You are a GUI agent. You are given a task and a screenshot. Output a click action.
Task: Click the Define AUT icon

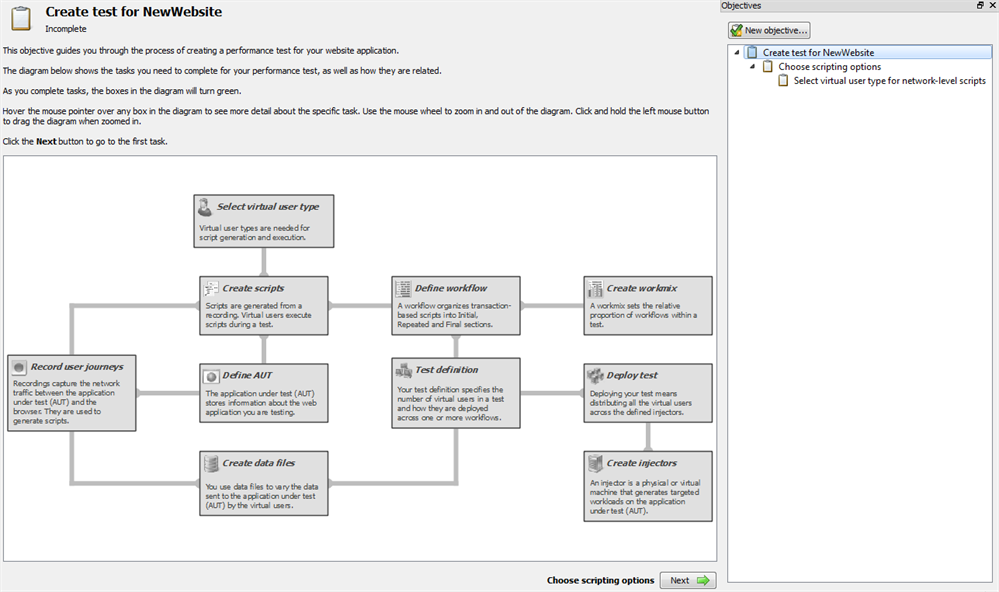coord(211,375)
